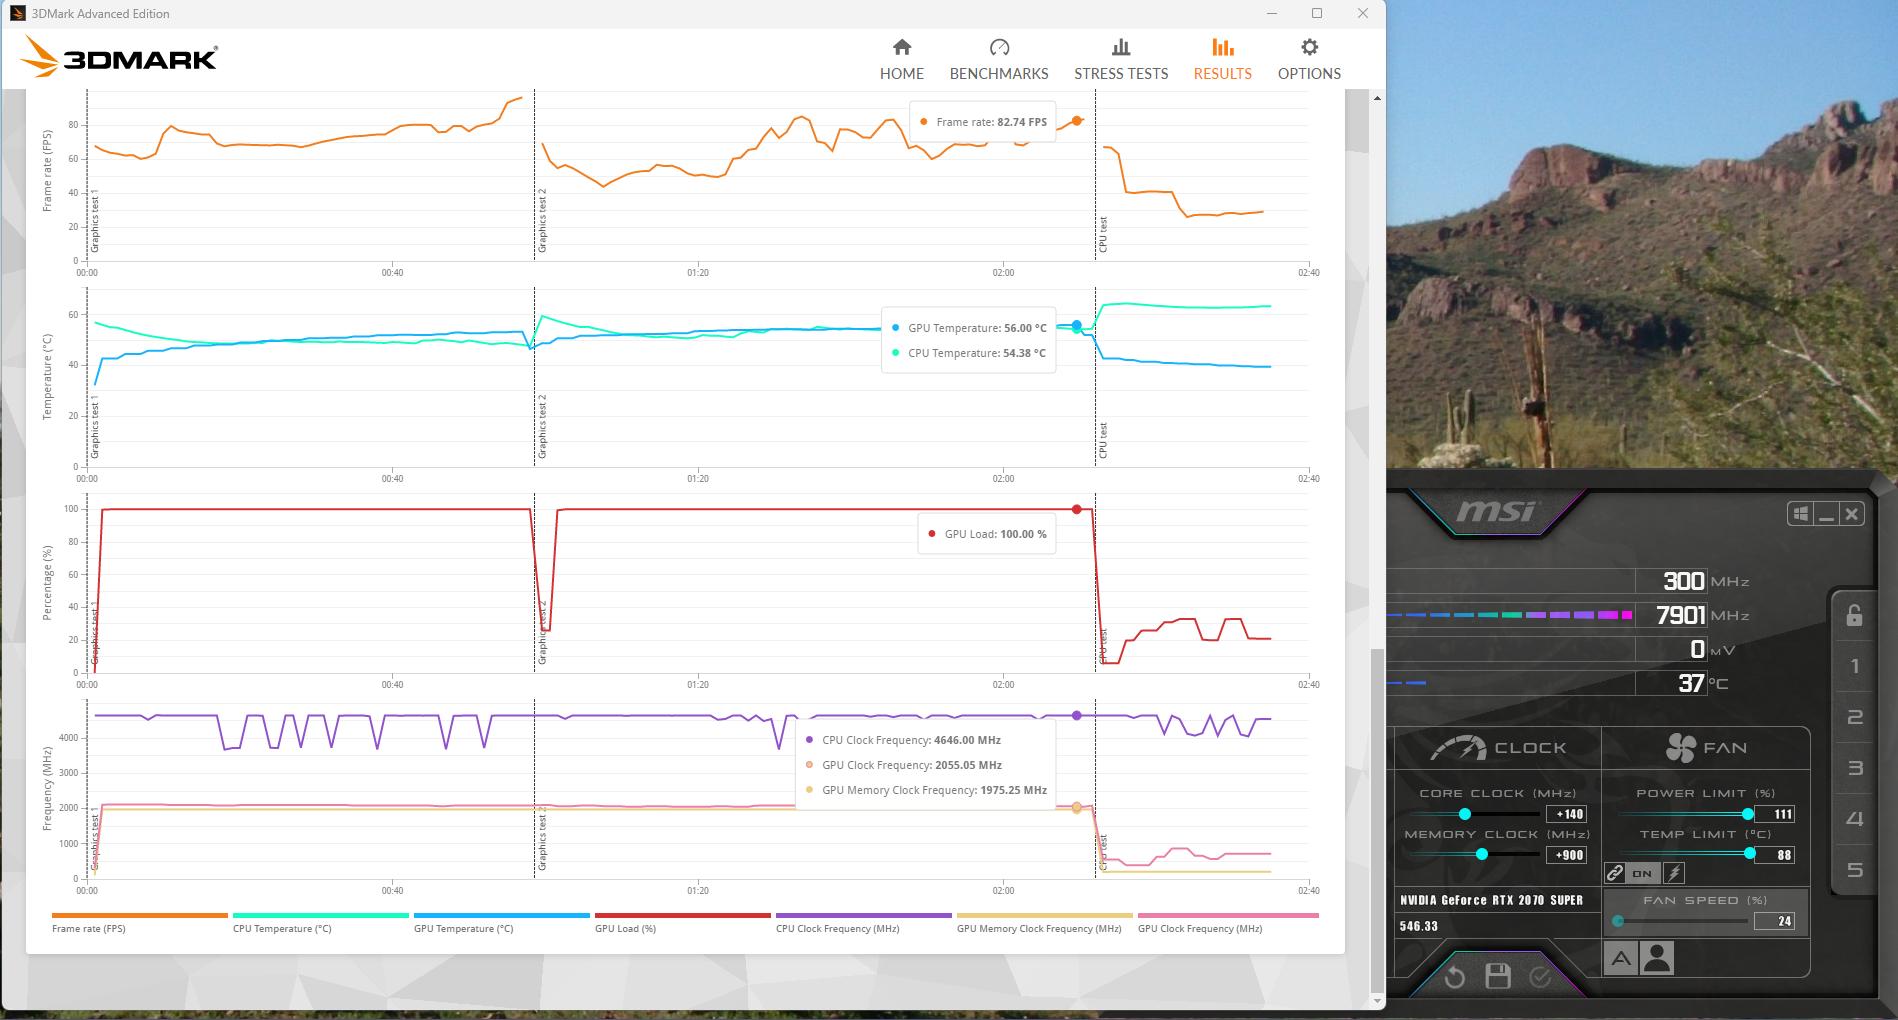The width and height of the screenshot is (1898, 1020).
Task: Toggle the CPU Clock Frequency legend series
Action: (x=863, y=923)
